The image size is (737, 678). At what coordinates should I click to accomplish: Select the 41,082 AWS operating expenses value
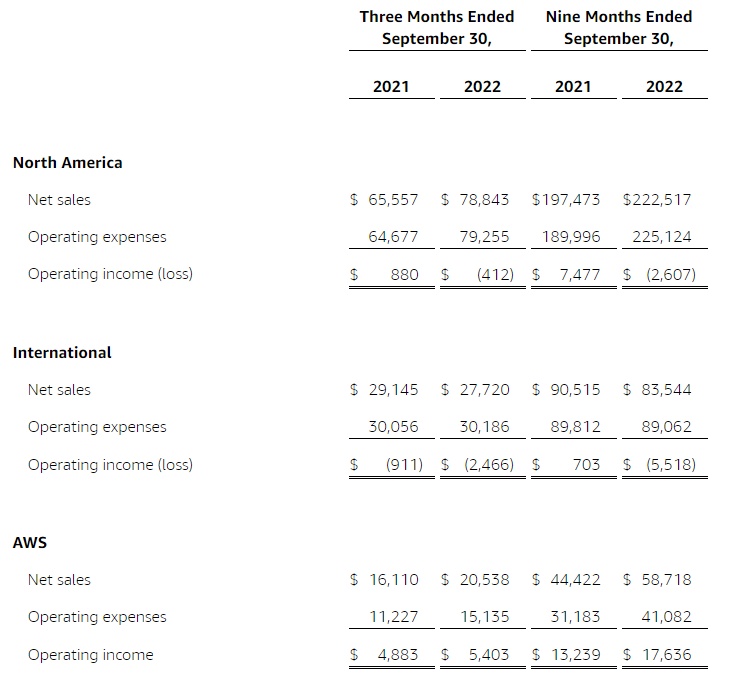pyautogui.click(x=666, y=617)
